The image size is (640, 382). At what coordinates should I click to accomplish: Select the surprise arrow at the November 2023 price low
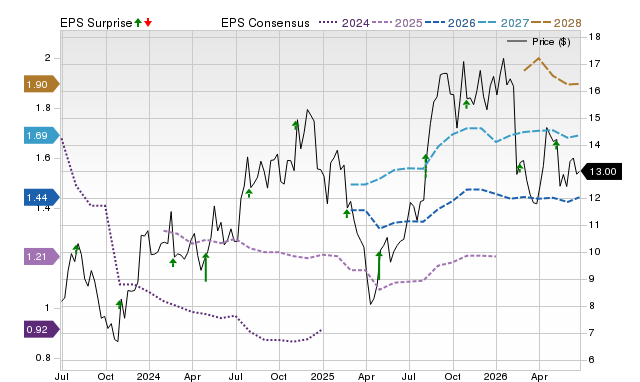(119, 304)
